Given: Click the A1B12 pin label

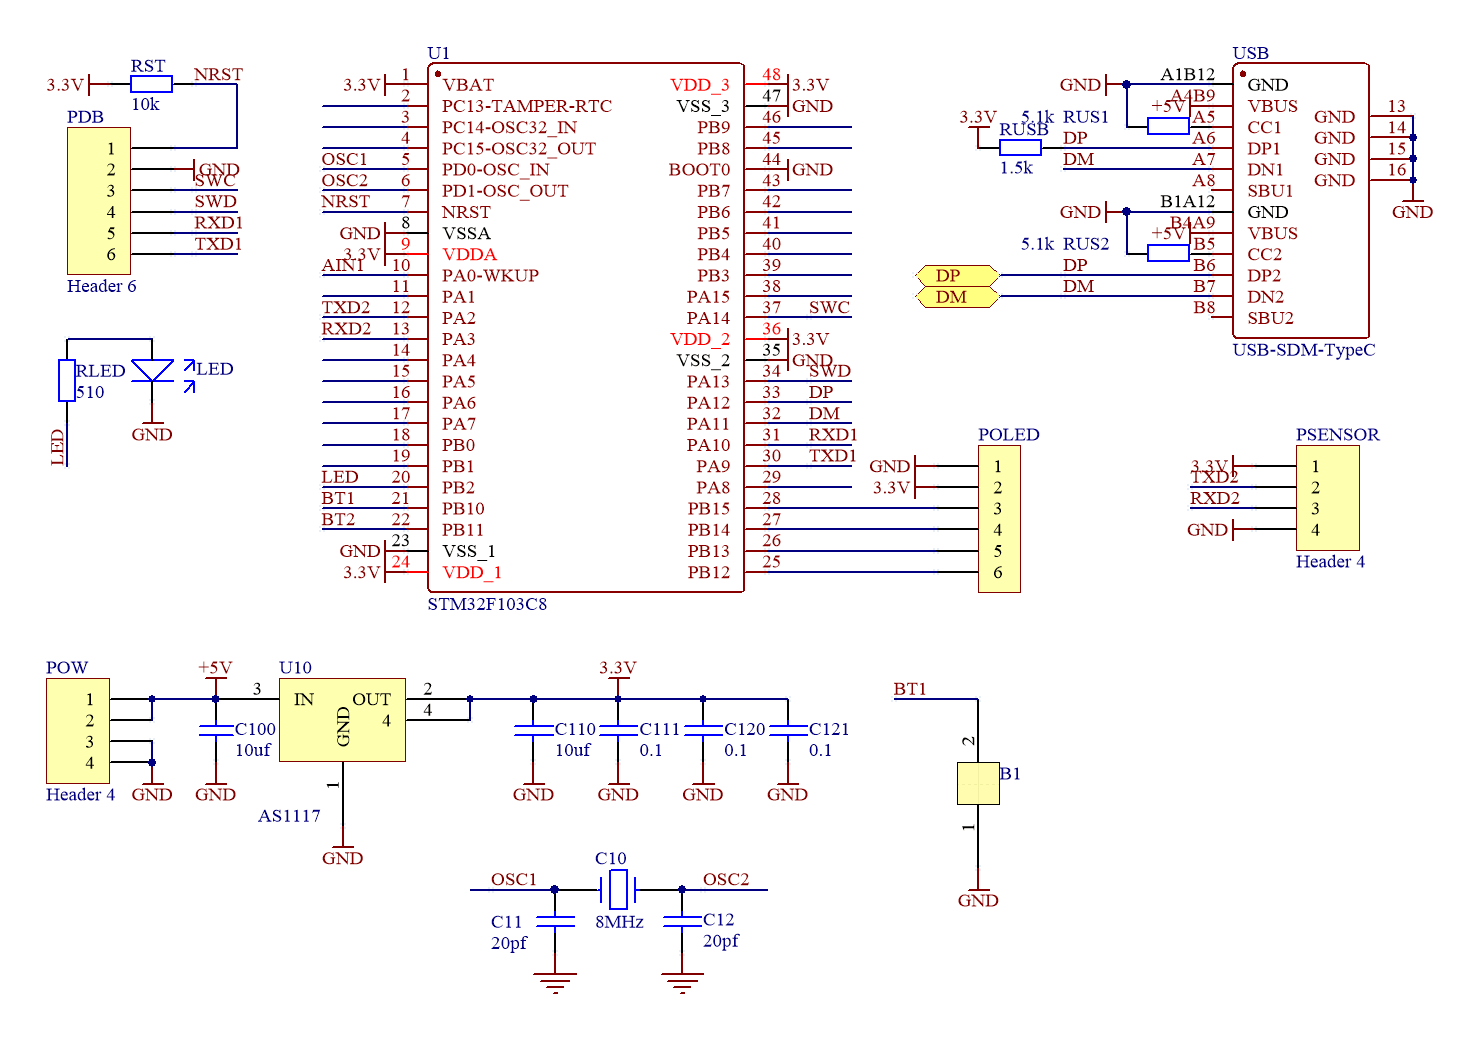Looking at the screenshot, I should click(1187, 74).
